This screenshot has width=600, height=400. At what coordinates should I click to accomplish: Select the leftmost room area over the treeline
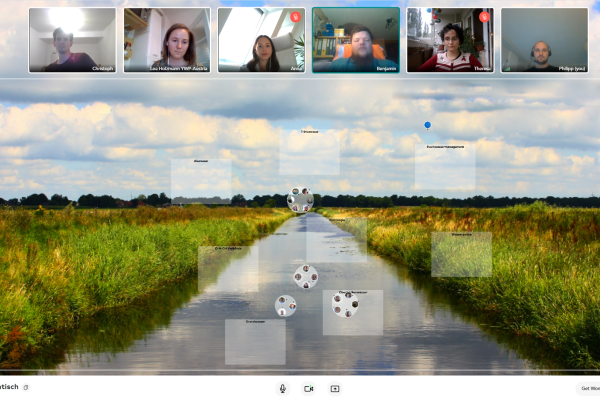pos(200,180)
